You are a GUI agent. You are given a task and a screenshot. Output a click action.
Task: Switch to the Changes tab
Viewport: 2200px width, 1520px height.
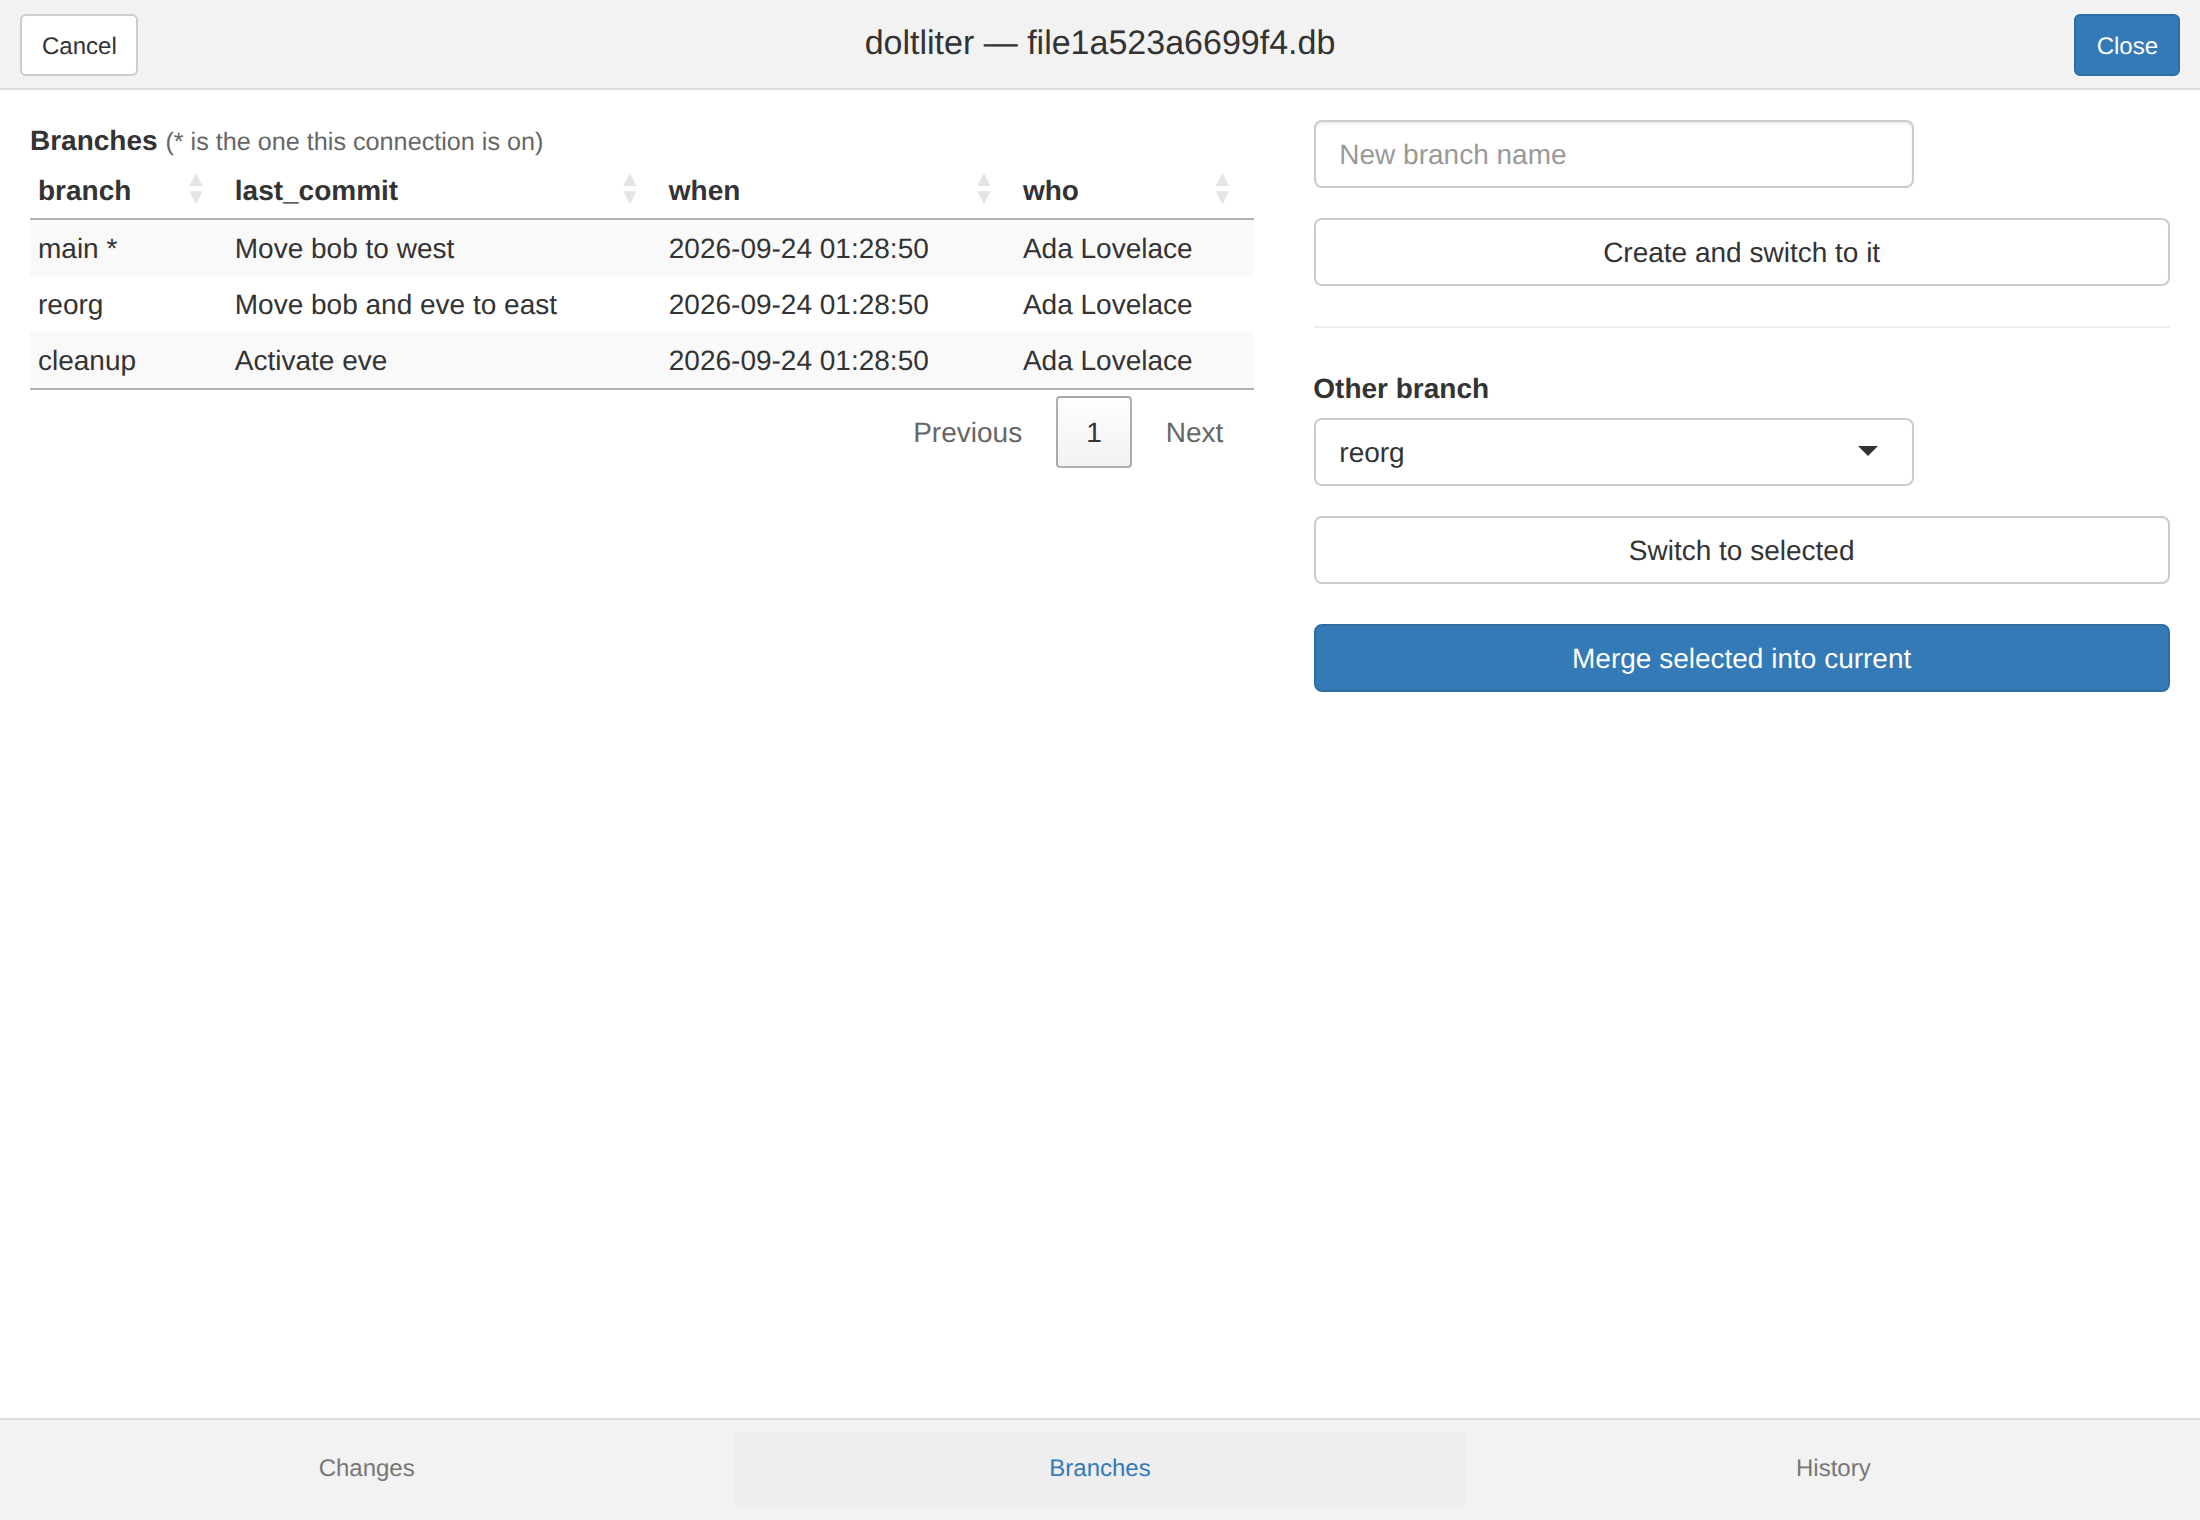[366, 1468]
